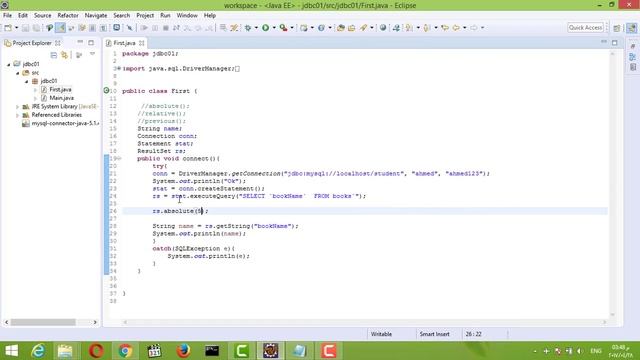Click the Debug bug icon

click(x=248, y=28)
